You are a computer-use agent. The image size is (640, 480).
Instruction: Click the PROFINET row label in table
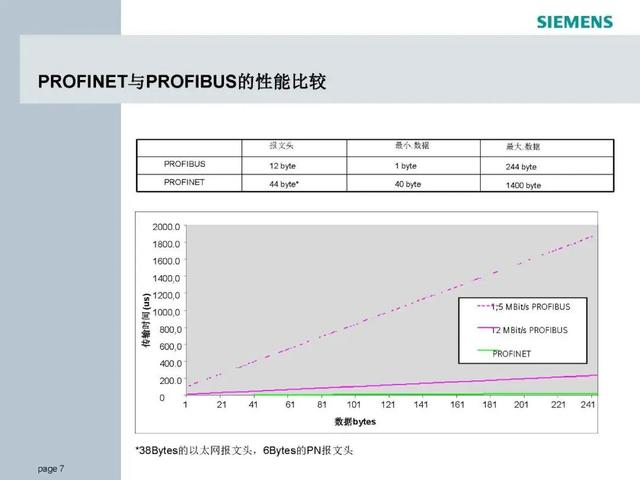click(184, 183)
